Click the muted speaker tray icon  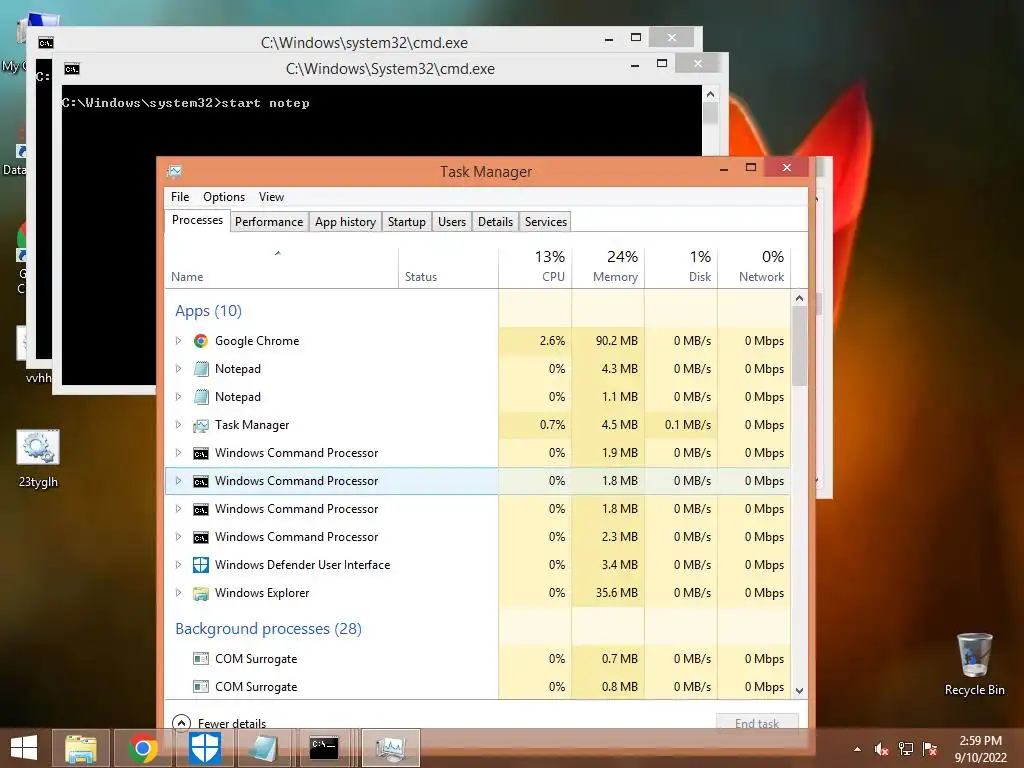(881, 749)
